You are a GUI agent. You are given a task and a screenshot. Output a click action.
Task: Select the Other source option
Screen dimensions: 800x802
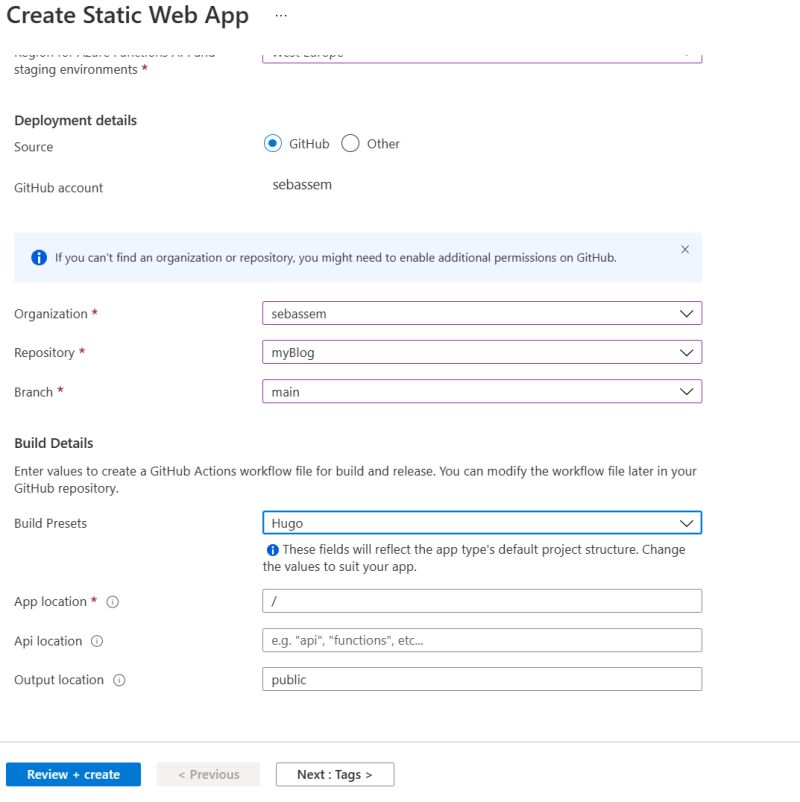click(x=351, y=143)
